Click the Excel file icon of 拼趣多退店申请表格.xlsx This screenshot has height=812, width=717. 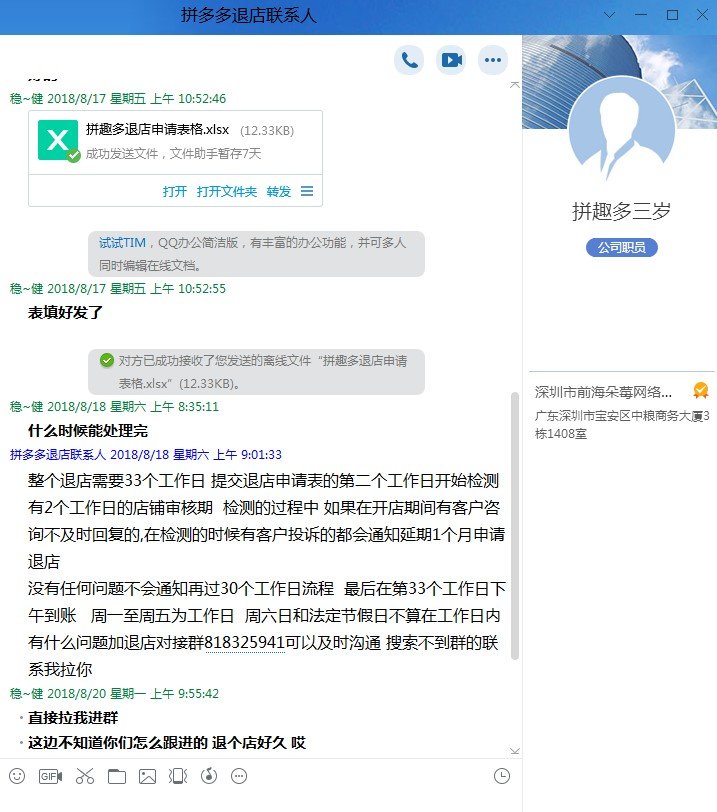click(x=58, y=140)
